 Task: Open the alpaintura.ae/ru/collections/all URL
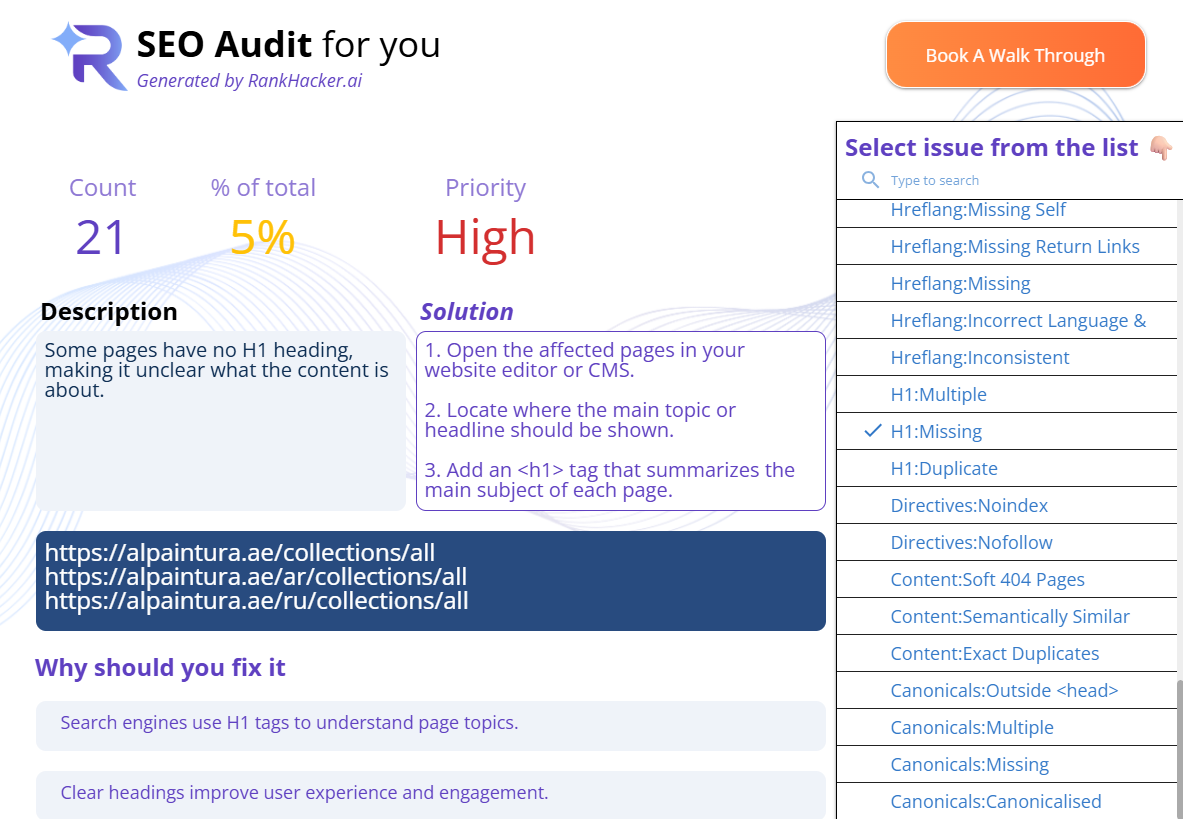tap(257, 601)
